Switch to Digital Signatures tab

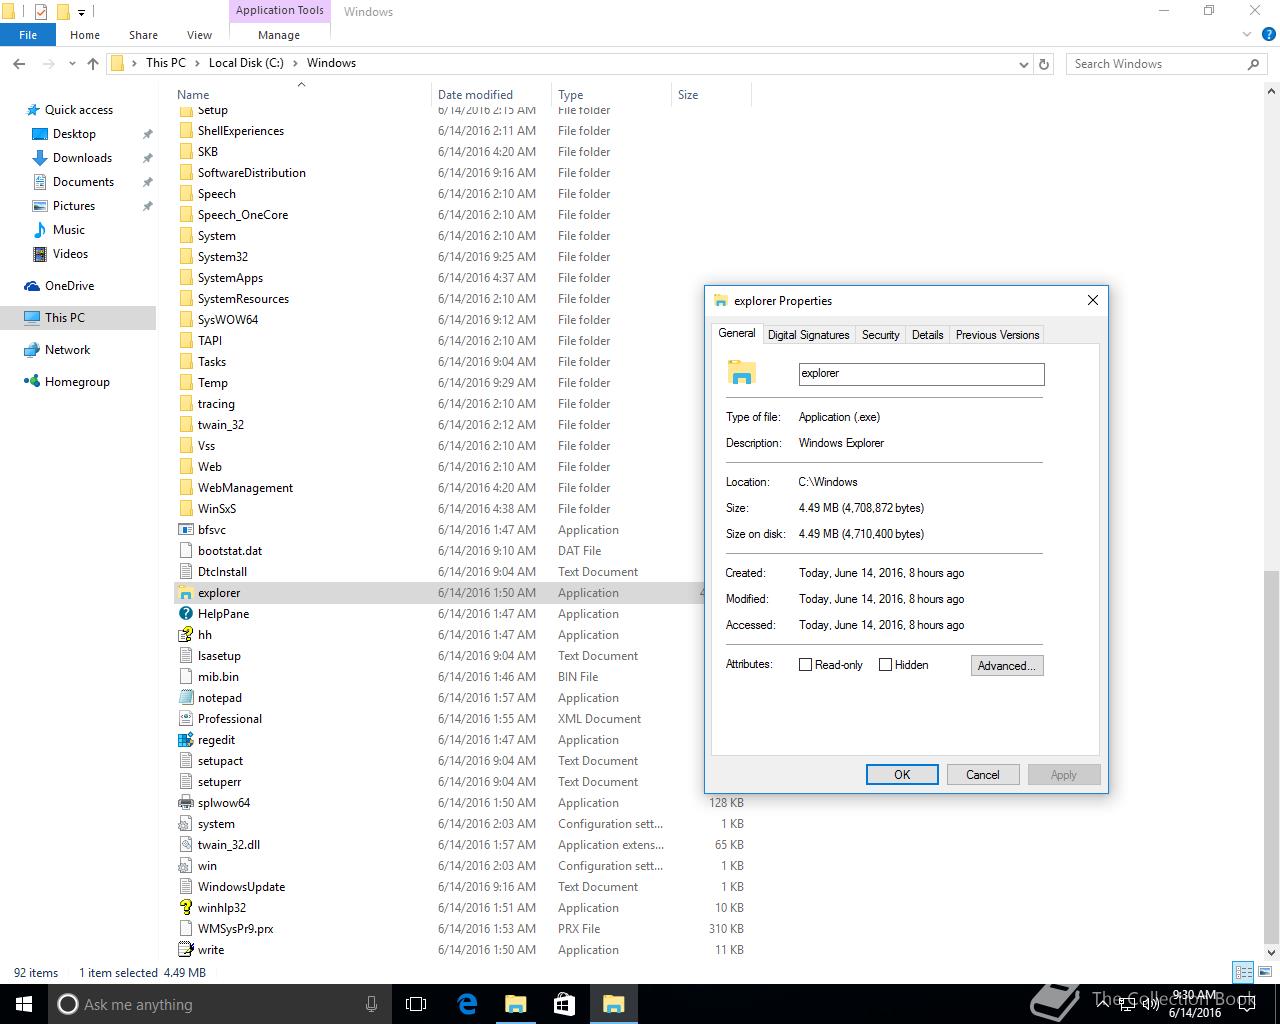click(x=809, y=335)
